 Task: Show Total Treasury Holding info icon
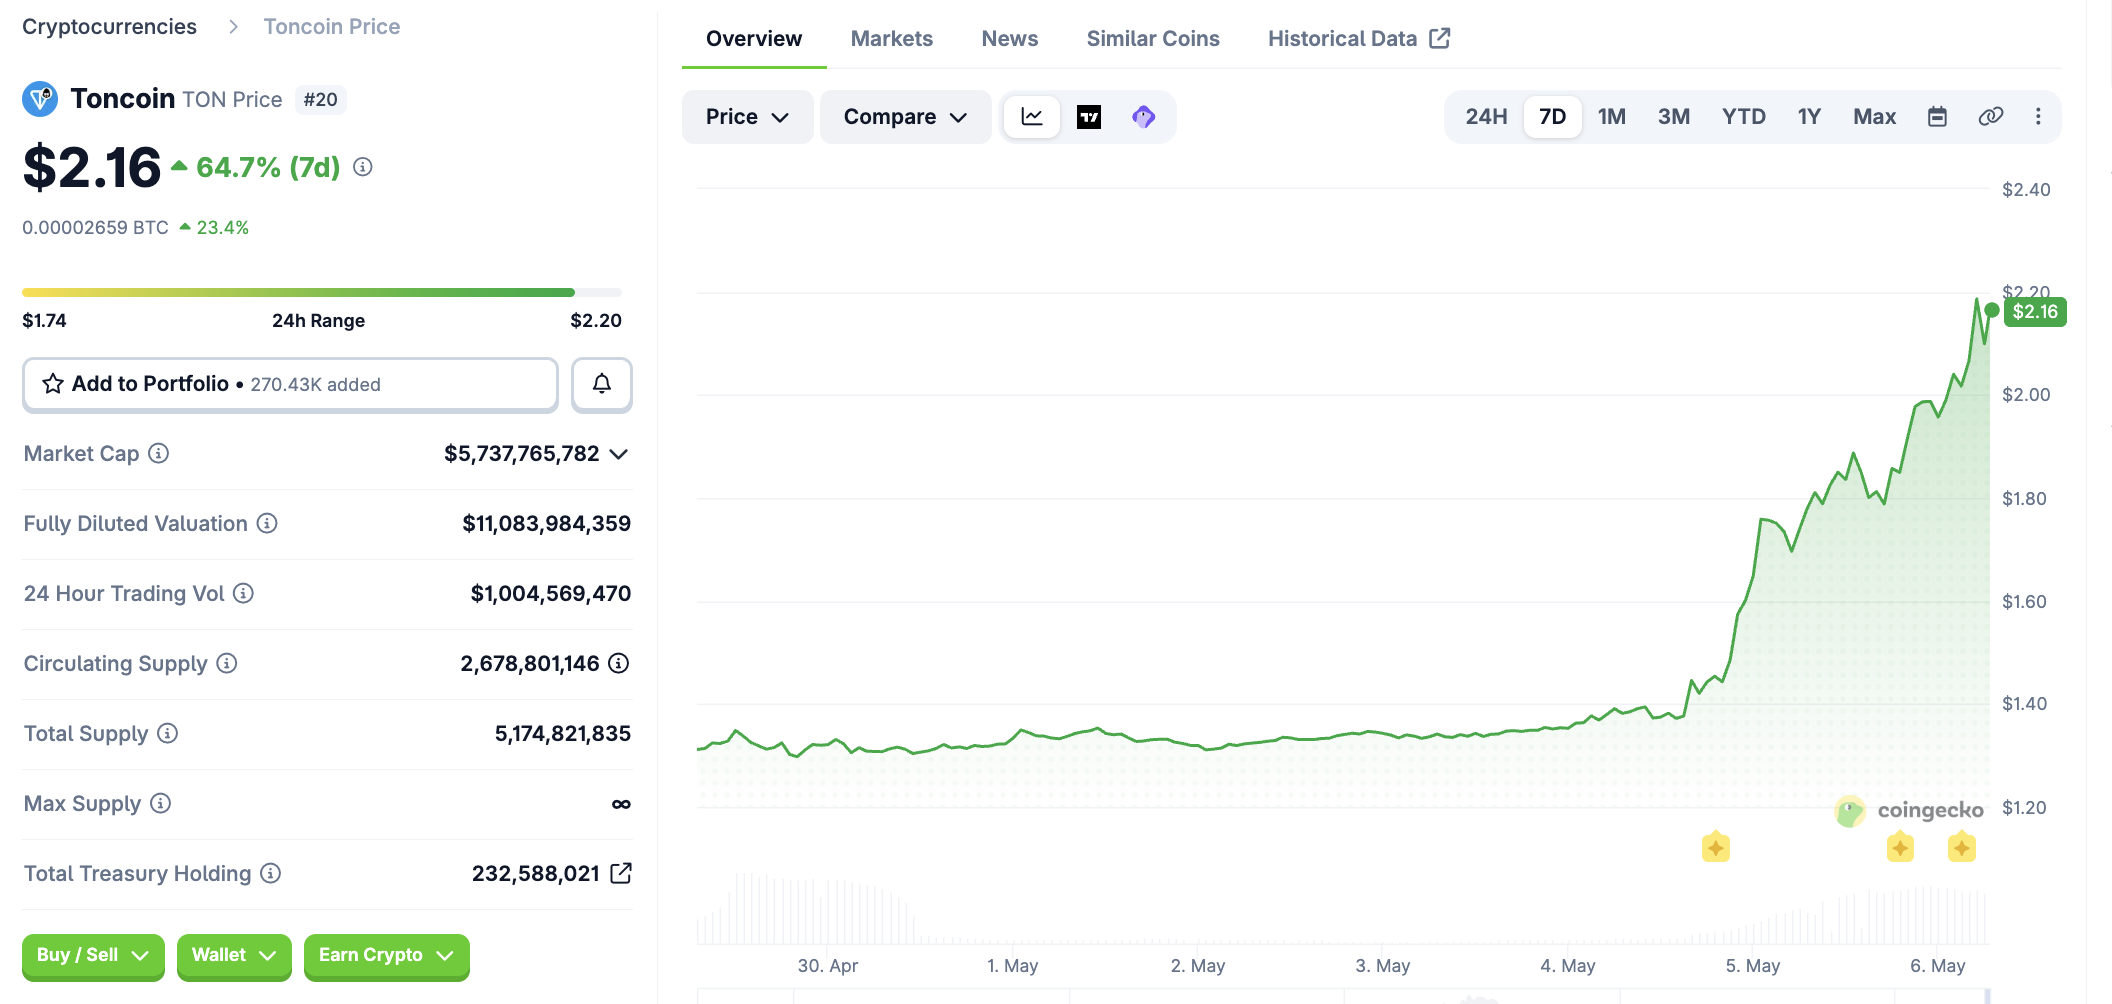271,873
